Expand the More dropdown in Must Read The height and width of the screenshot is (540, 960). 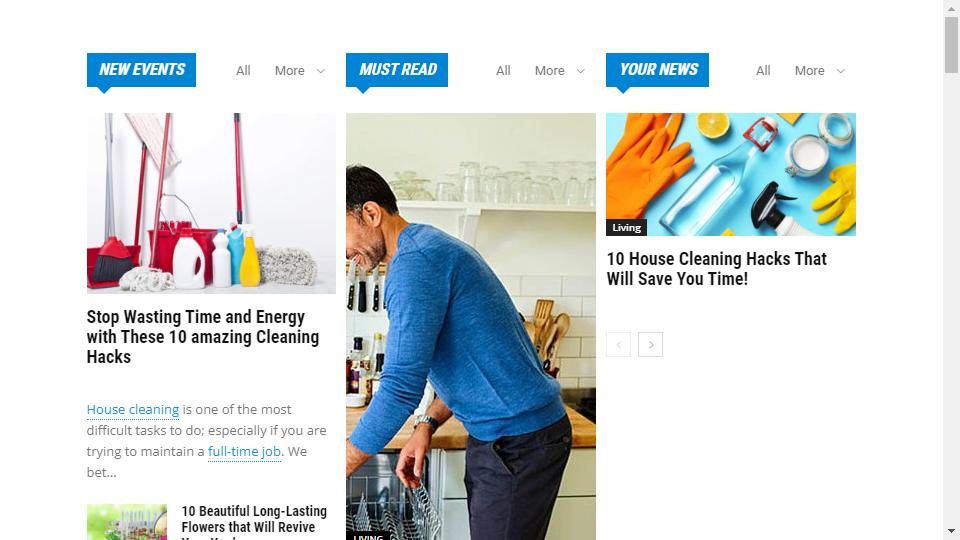(560, 70)
